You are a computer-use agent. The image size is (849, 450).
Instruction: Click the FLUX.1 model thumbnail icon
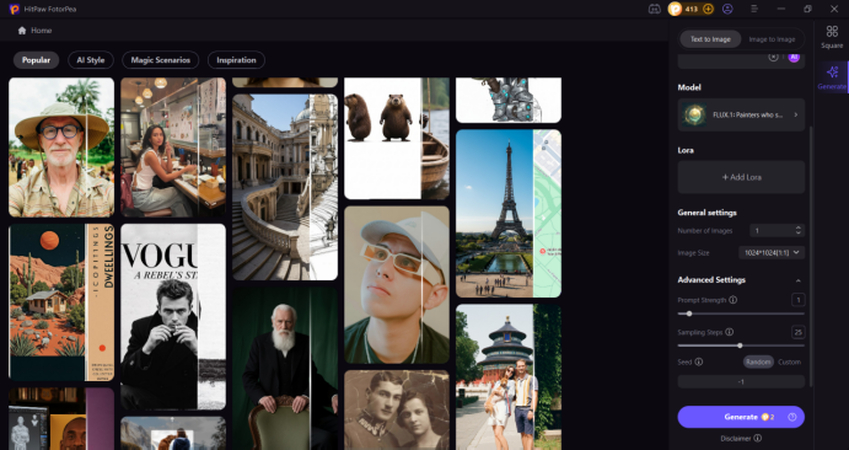(694, 115)
